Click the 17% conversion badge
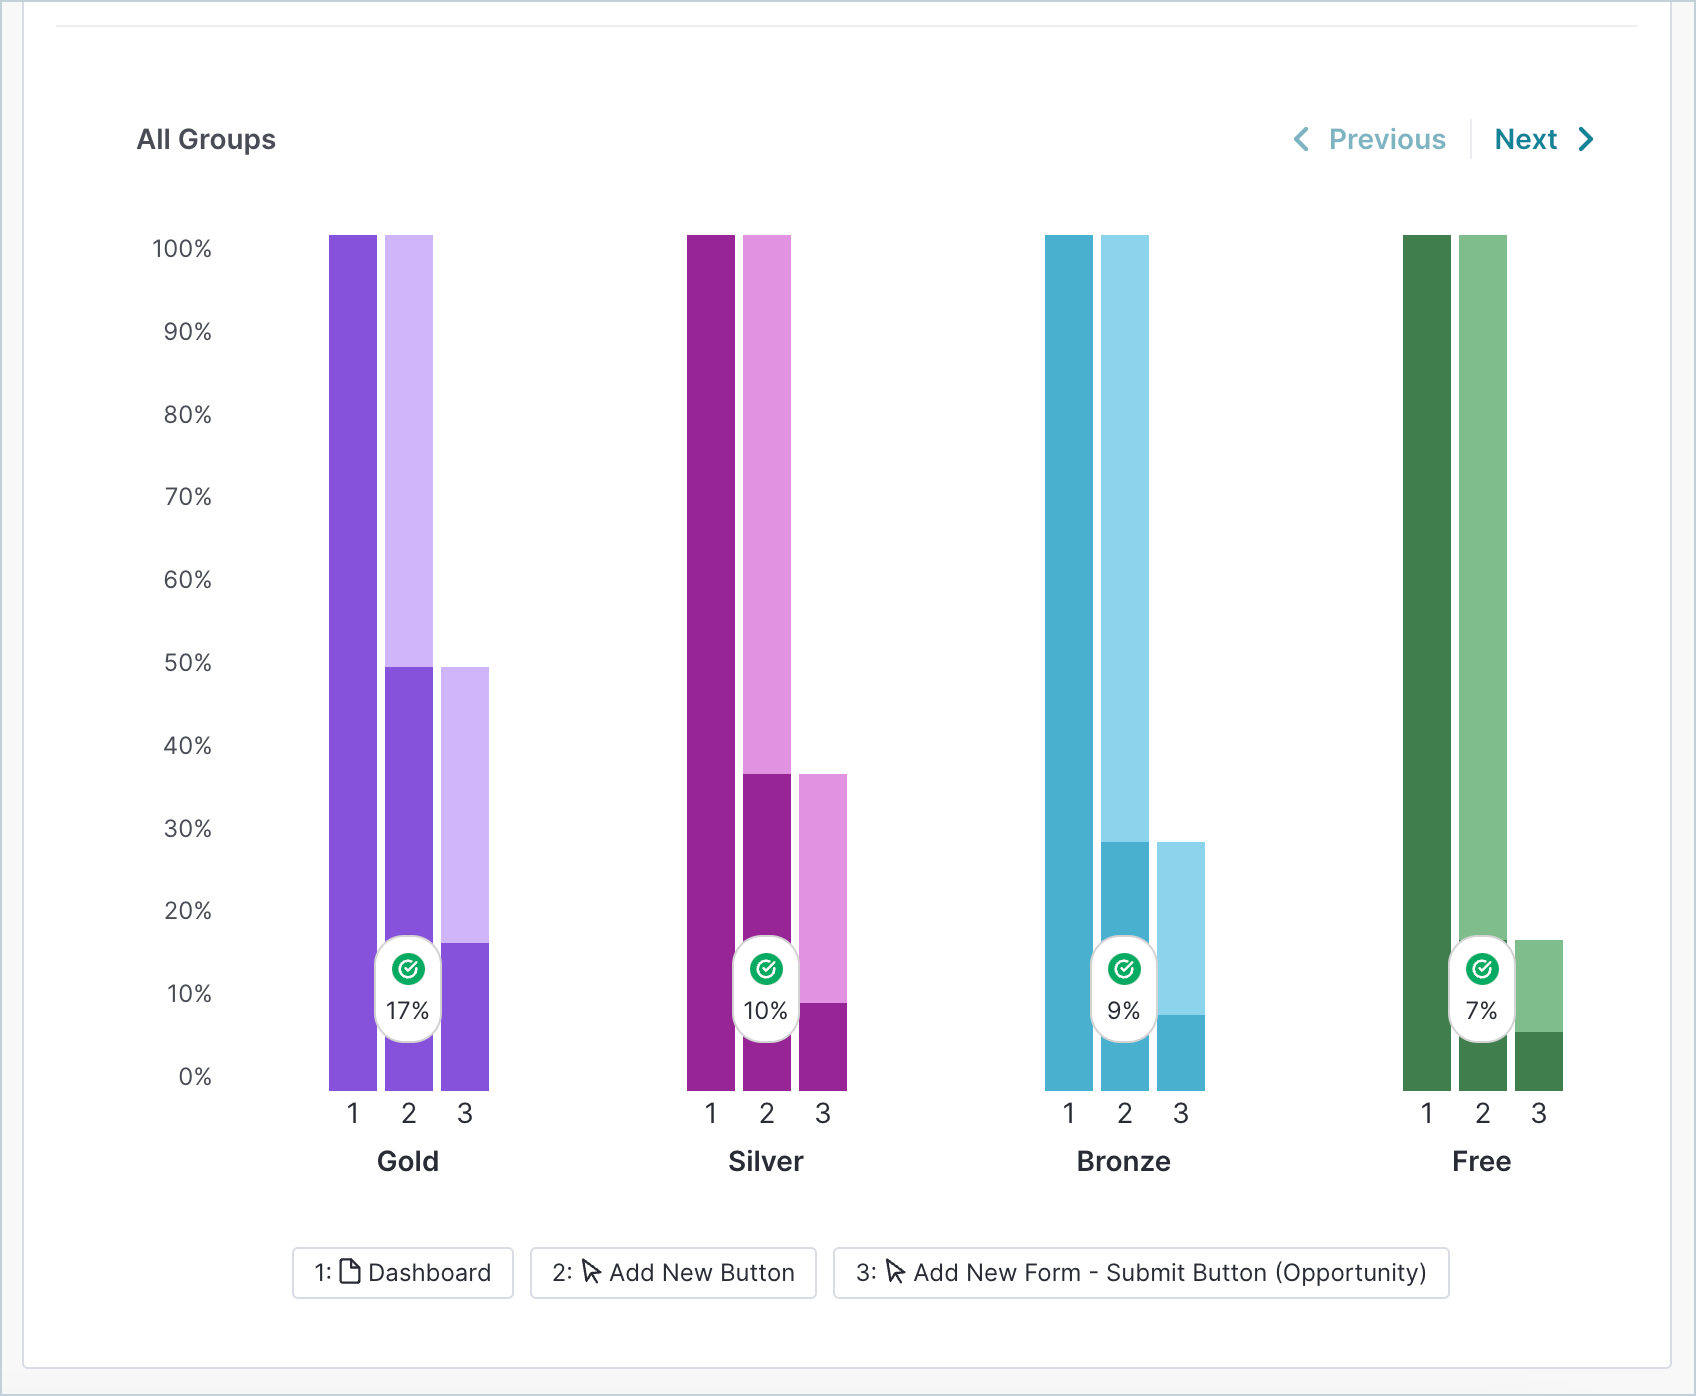Image resolution: width=1696 pixels, height=1396 pixels. (x=408, y=989)
